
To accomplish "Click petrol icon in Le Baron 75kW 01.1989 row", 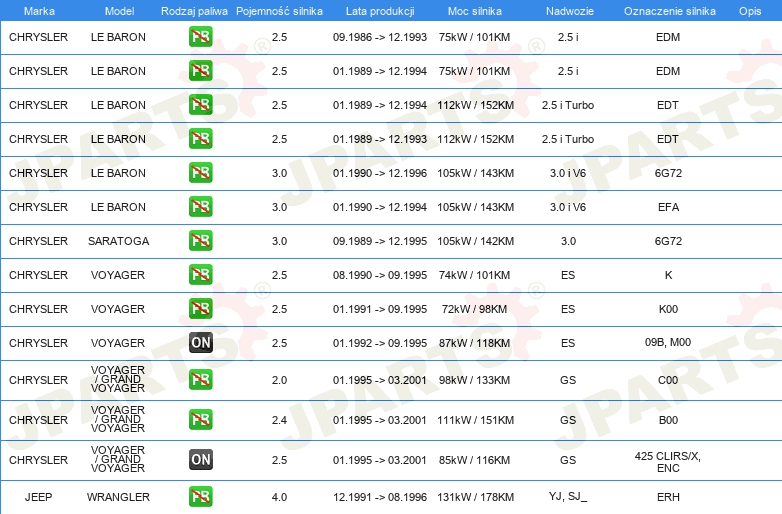I will (x=200, y=71).
